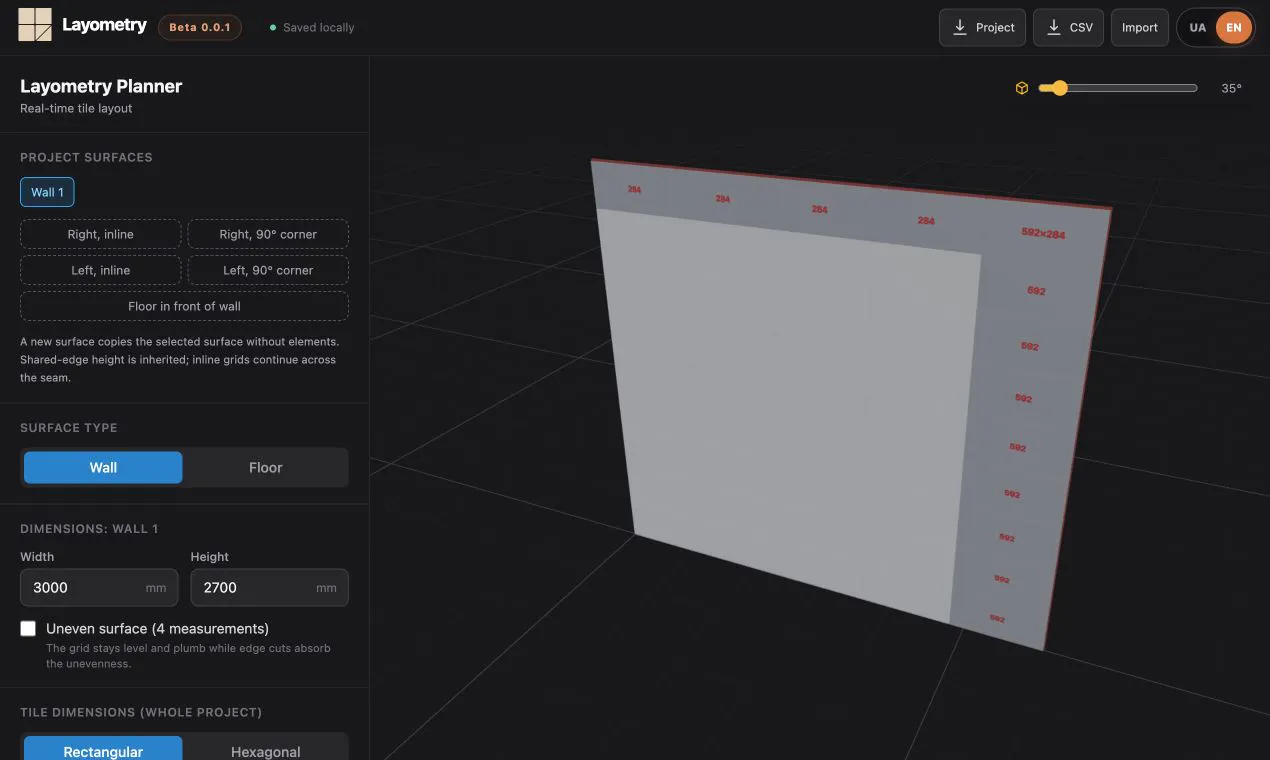
Task: Set surface type to Wall
Action: 103,467
